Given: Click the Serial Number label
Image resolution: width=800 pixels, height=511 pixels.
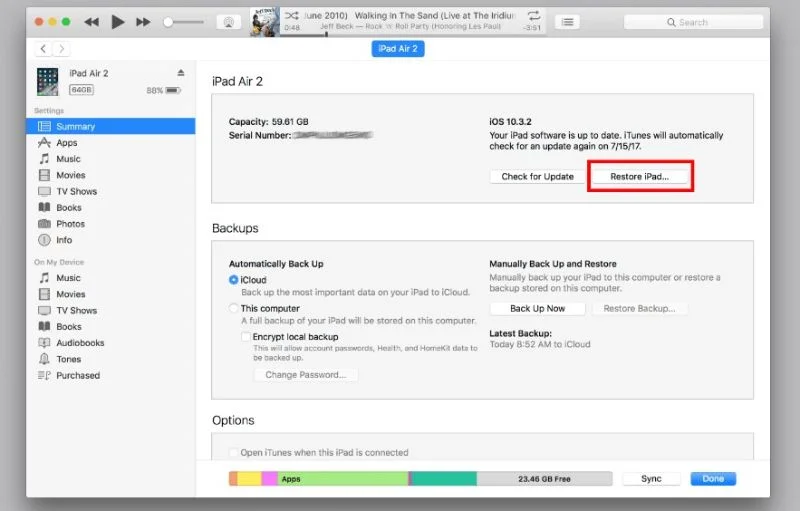Looking at the screenshot, I should [x=260, y=135].
